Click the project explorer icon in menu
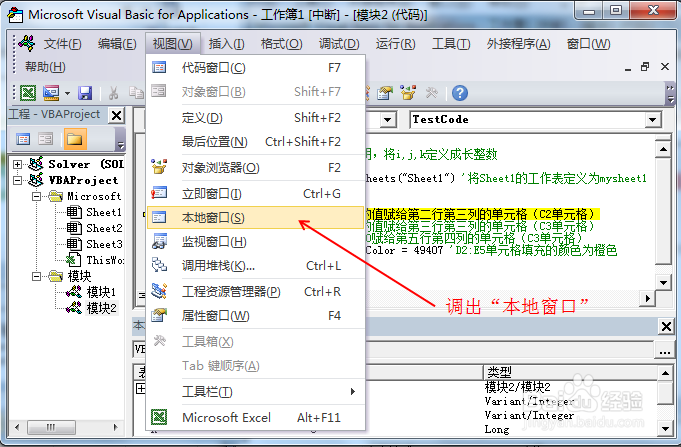 pos(159,291)
